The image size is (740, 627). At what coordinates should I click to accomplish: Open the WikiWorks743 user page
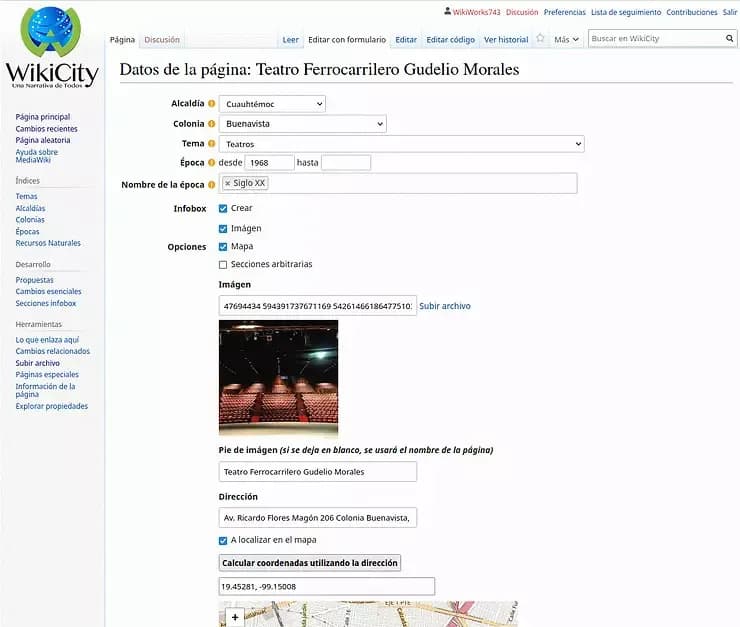tap(476, 12)
